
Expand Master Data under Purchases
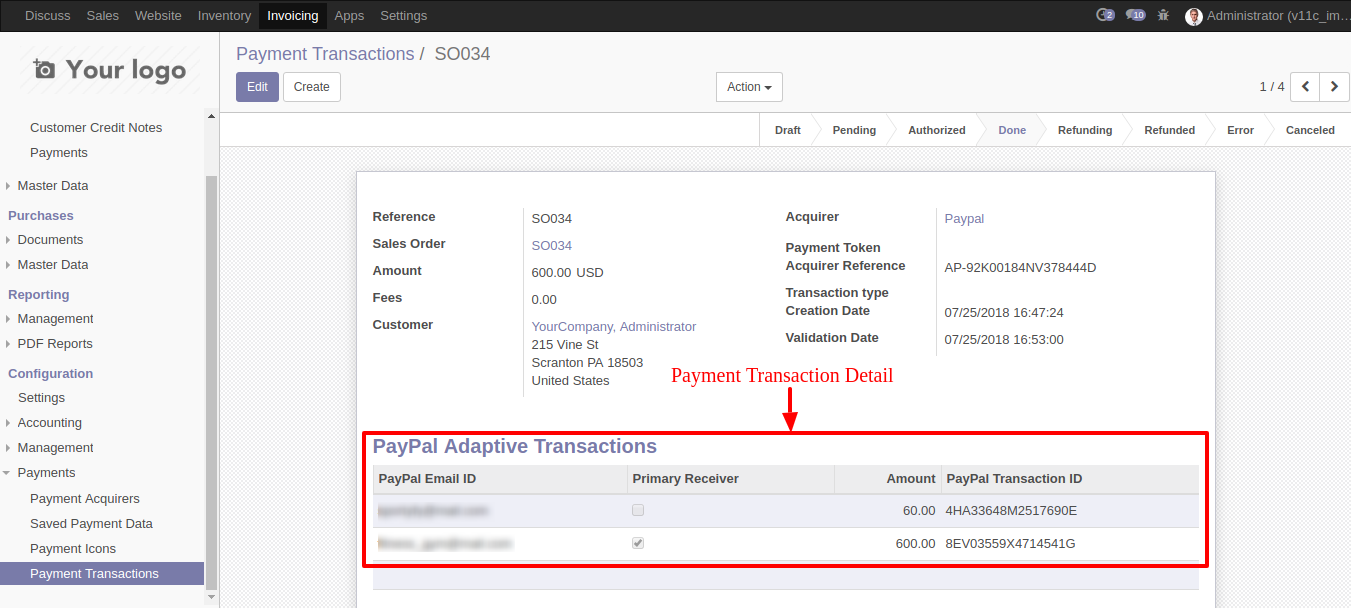53,265
